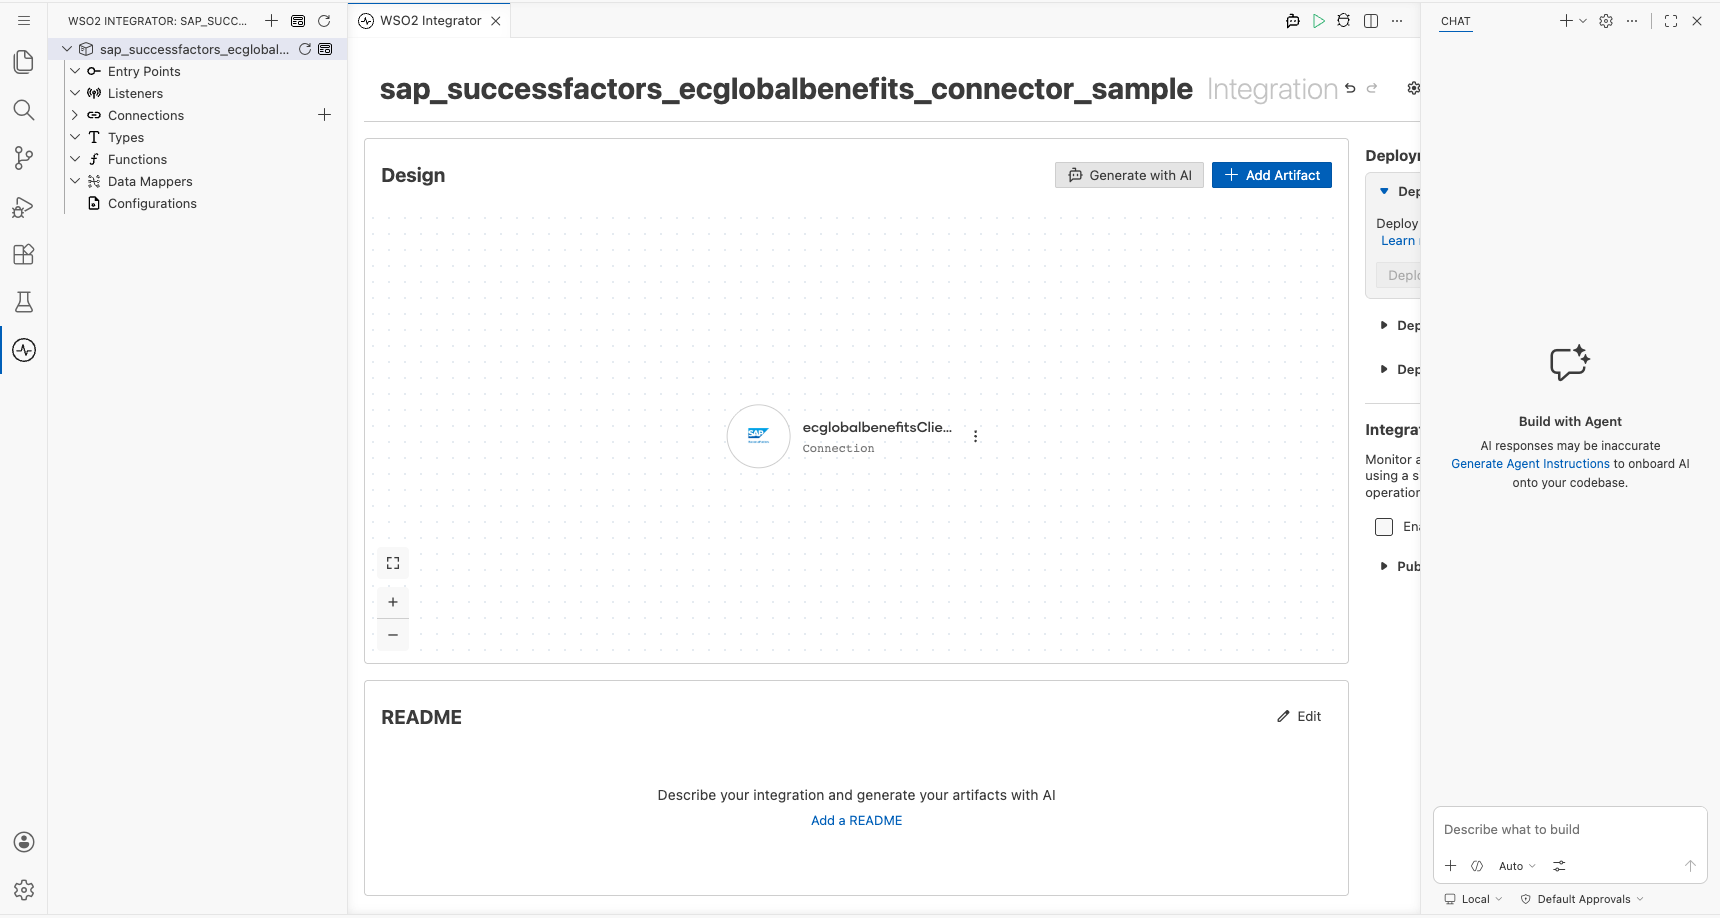Click Generate with AI button
The width and height of the screenshot is (1720, 918).
tap(1129, 175)
